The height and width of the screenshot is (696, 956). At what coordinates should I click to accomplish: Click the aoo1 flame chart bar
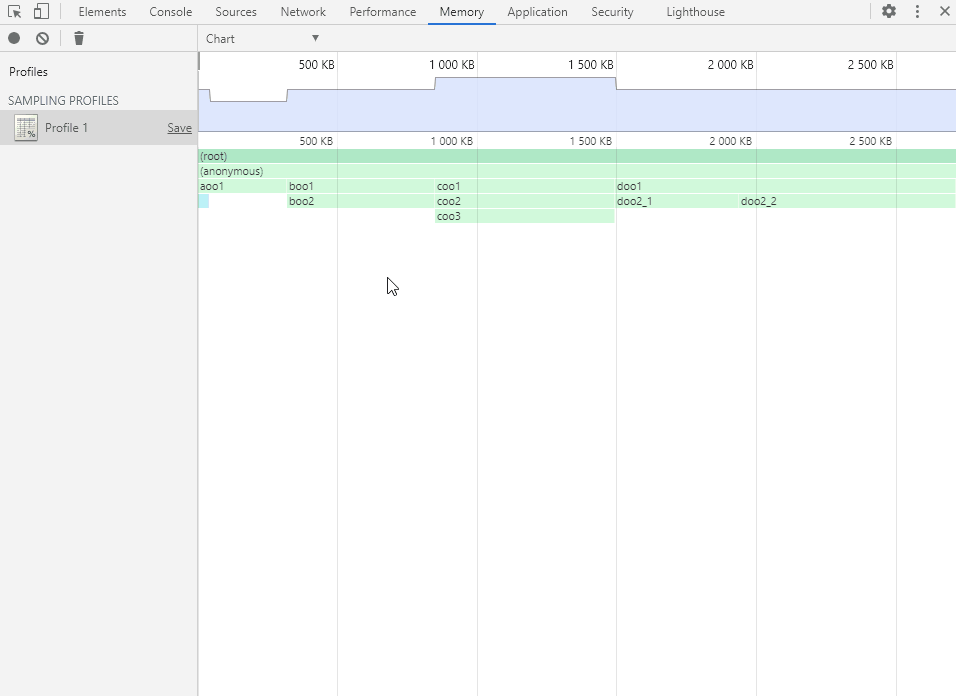point(243,186)
